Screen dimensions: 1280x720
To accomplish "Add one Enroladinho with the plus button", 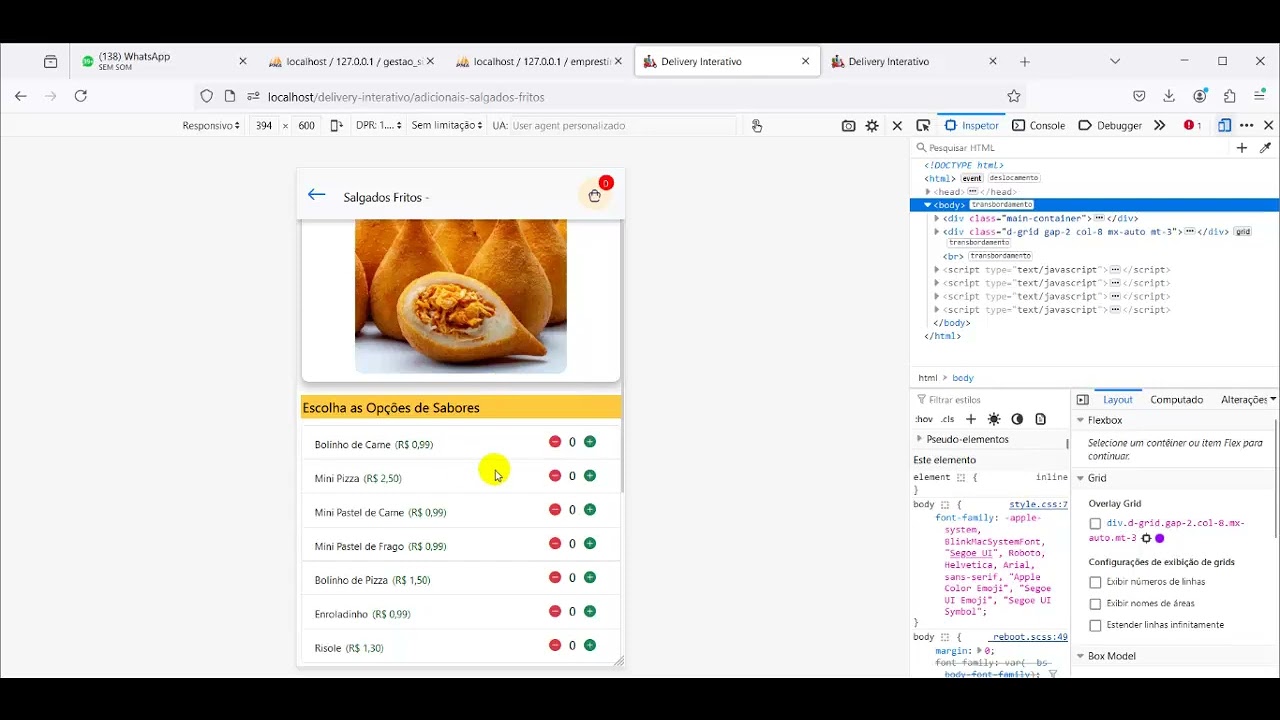I will click(590, 612).
